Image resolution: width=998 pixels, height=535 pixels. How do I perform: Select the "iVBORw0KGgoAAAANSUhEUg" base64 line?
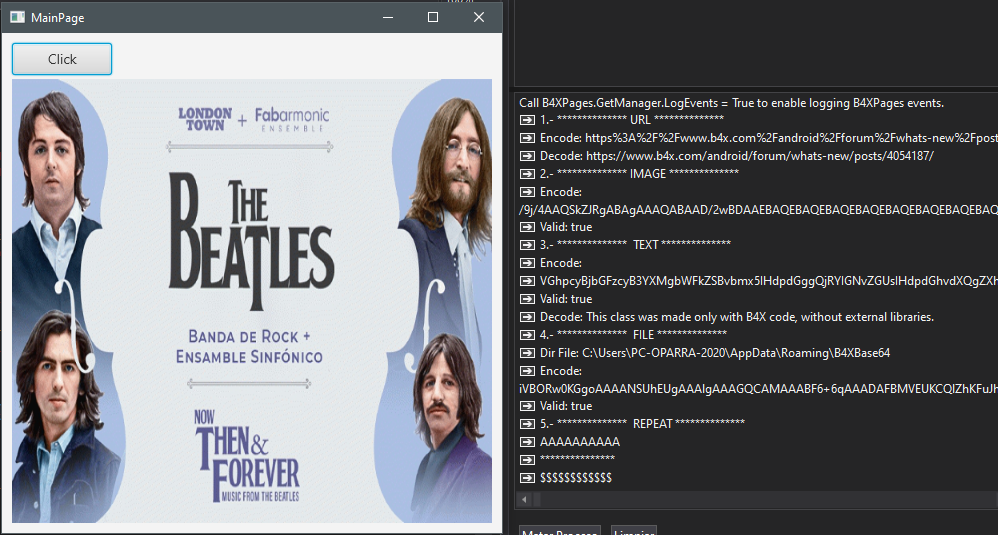point(758,389)
